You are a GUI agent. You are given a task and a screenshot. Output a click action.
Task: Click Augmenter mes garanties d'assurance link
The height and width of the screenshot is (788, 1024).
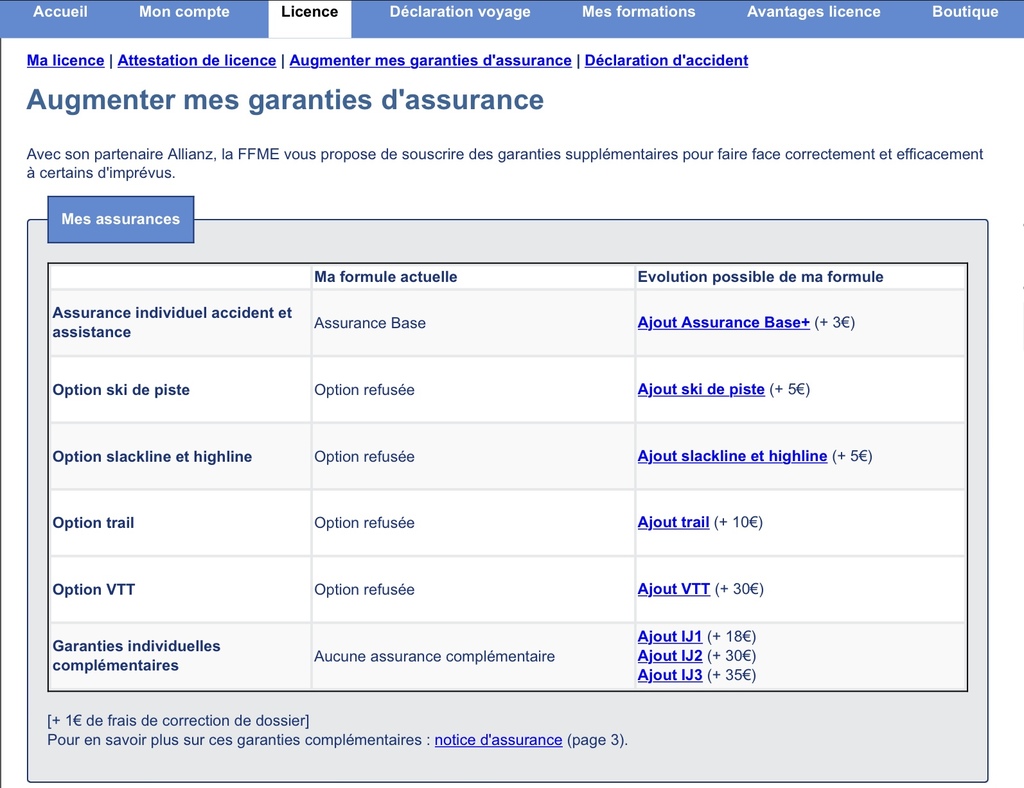tap(430, 60)
